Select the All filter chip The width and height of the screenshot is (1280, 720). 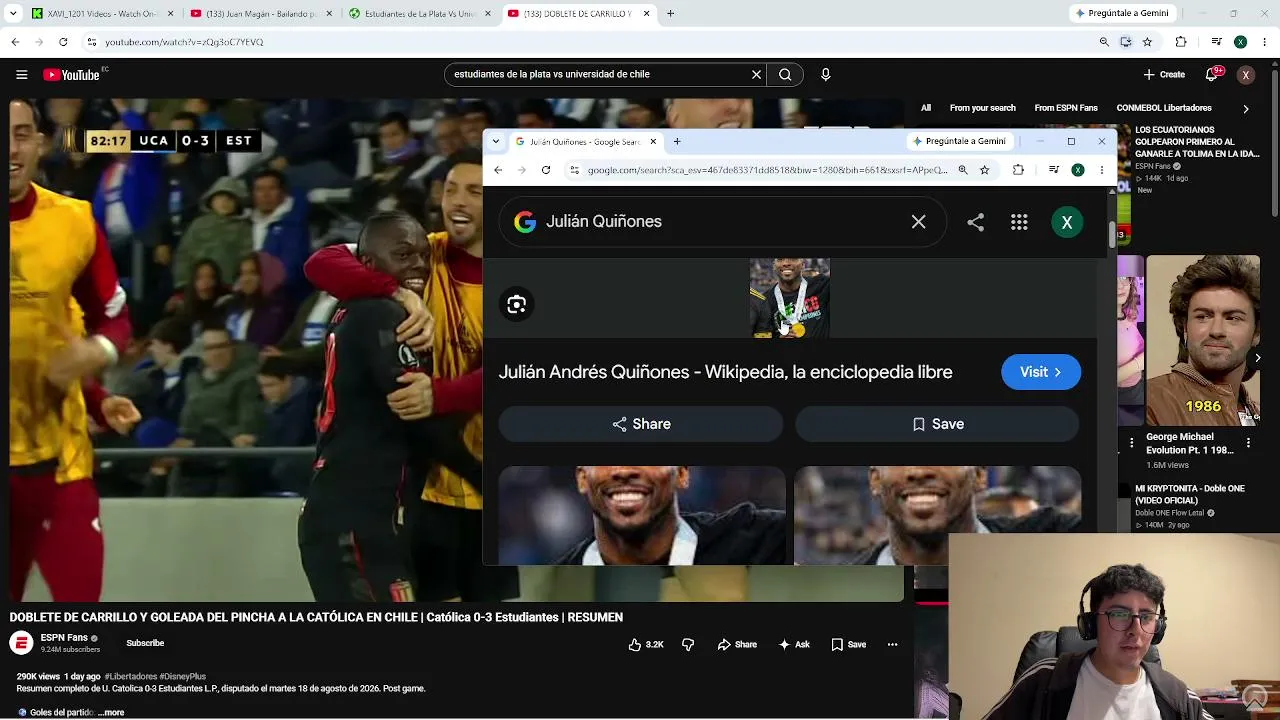[x=926, y=108]
